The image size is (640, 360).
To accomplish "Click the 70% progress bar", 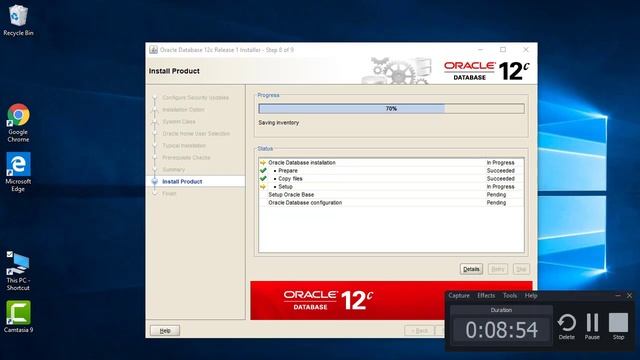I will [x=391, y=109].
